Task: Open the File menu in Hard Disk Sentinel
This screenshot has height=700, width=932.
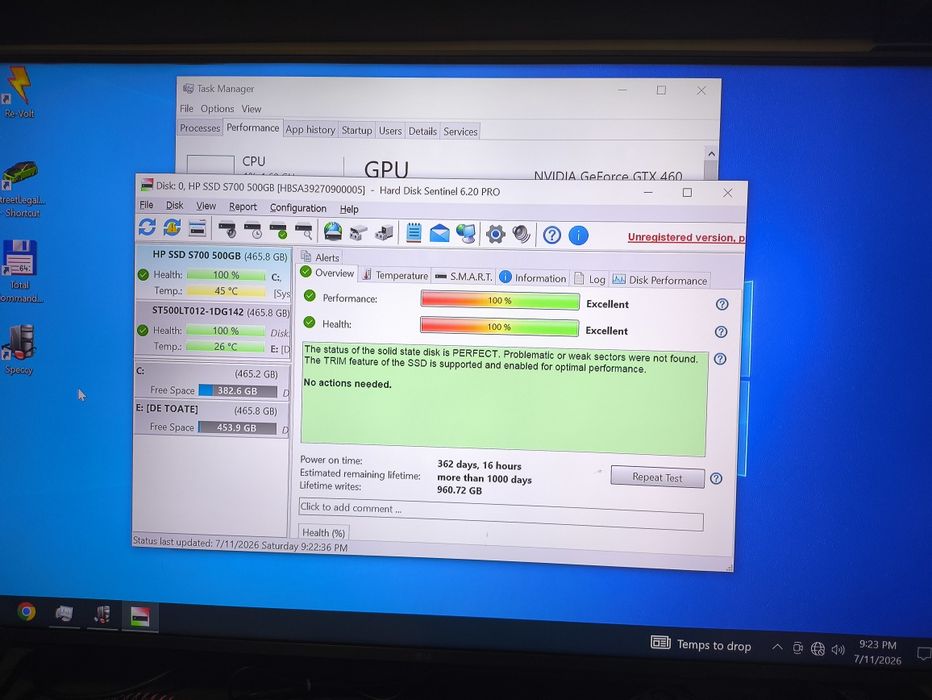Action: click(146, 205)
